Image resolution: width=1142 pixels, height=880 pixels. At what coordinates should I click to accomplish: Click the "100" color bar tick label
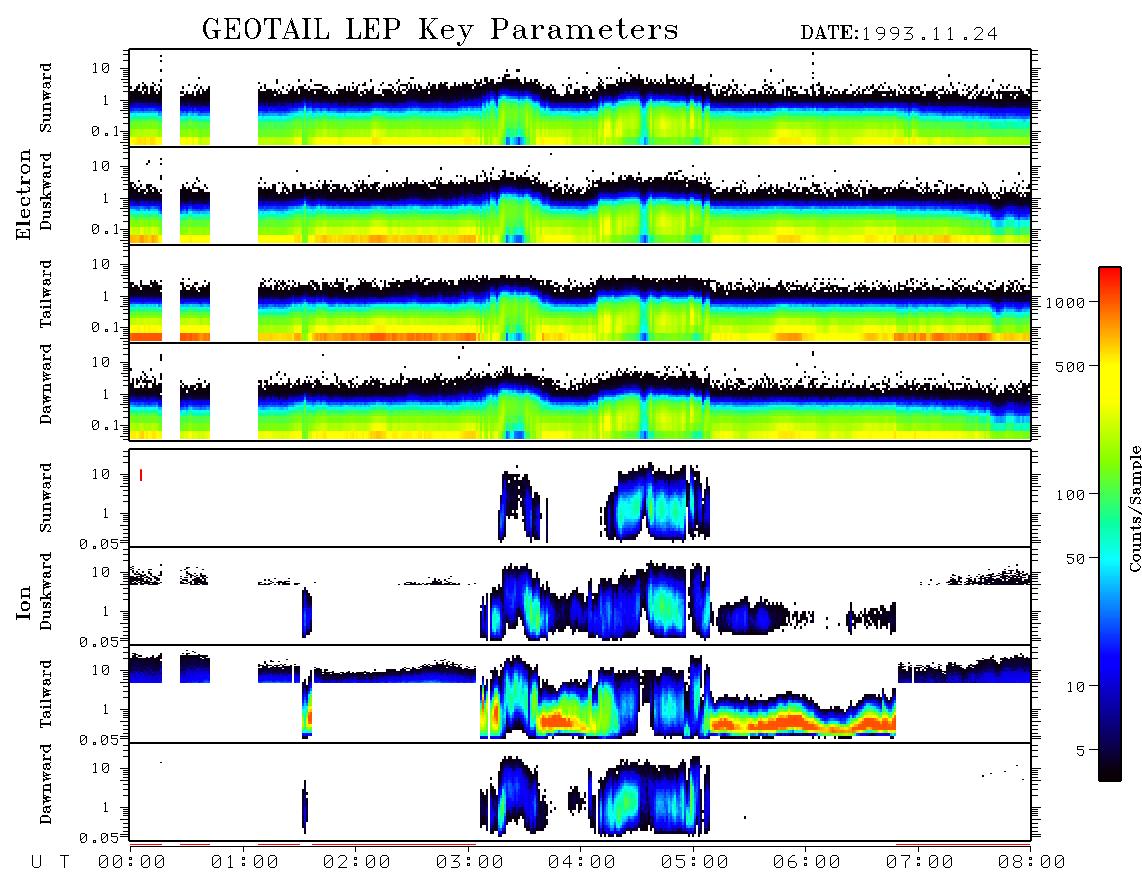(x=1070, y=495)
